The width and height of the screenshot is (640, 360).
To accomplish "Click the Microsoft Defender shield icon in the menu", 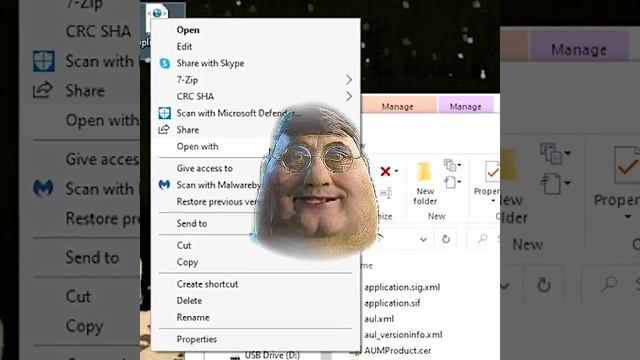I will pyautogui.click(x=164, y=113).
